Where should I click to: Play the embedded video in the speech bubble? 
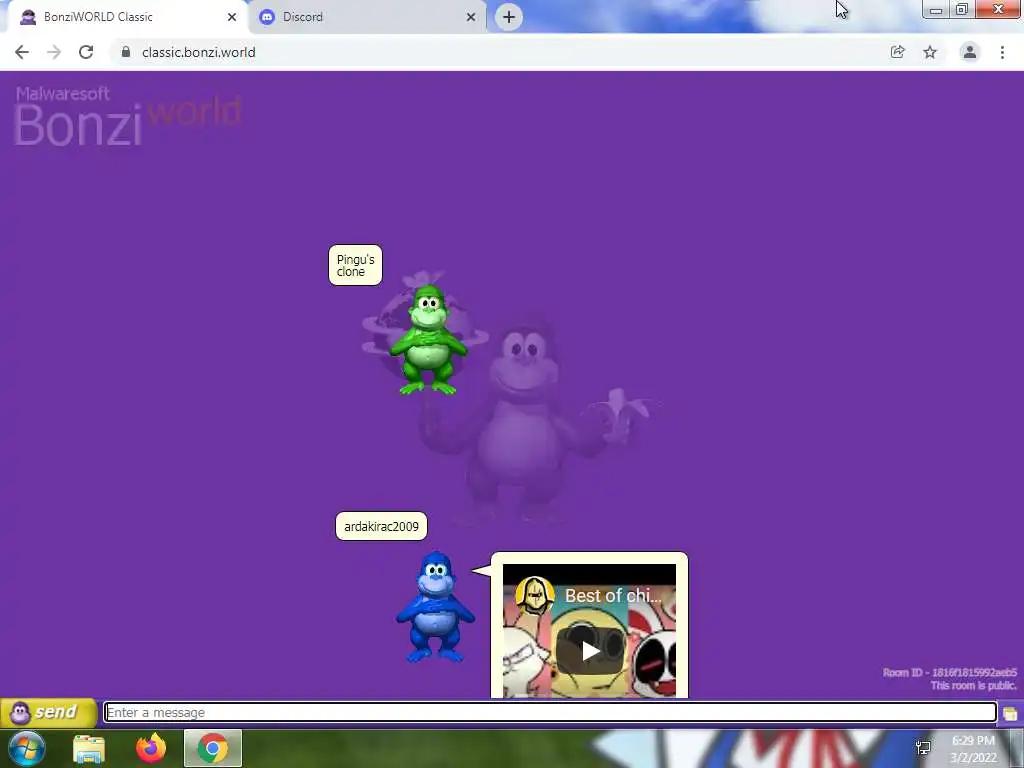(x=590, y=650)
